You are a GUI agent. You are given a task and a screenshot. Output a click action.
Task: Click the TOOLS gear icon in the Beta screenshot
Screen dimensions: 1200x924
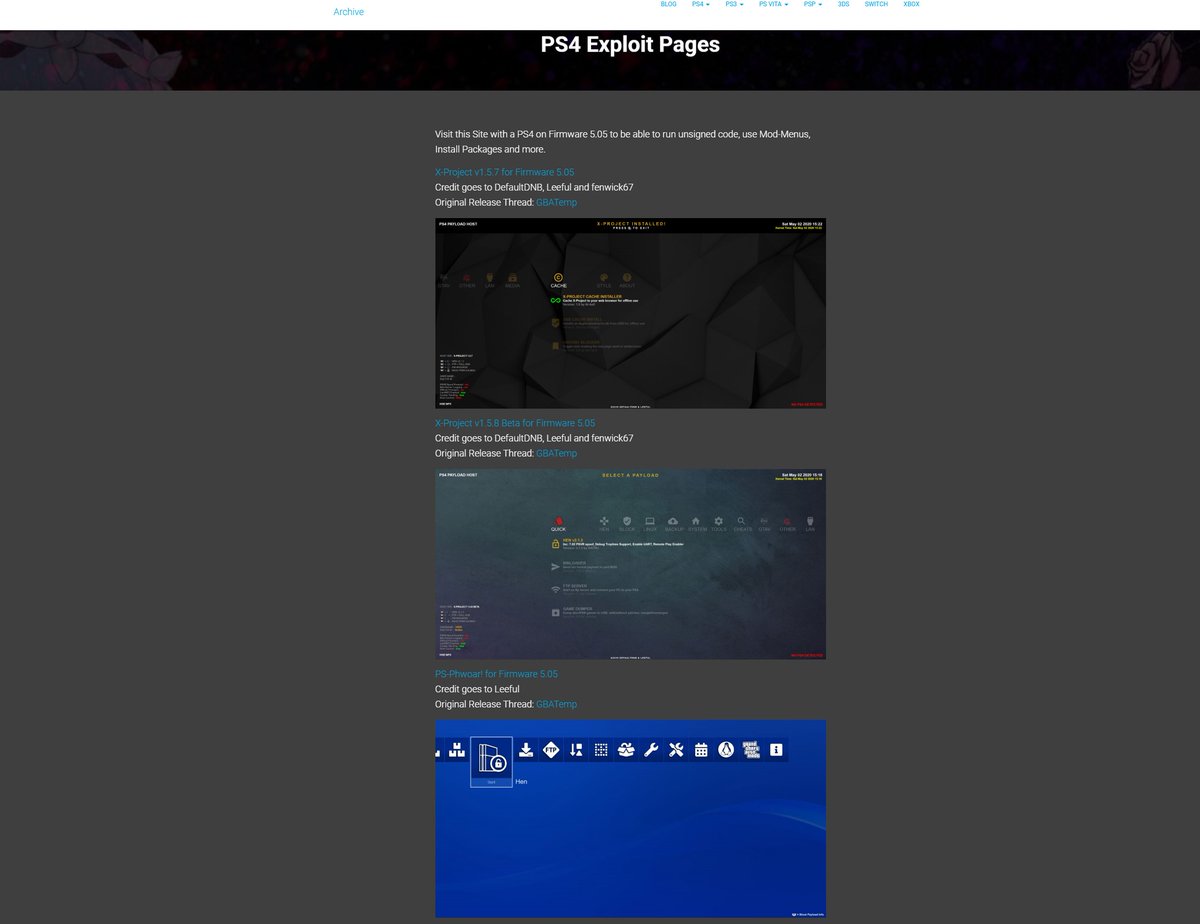[x=719, y=521]
